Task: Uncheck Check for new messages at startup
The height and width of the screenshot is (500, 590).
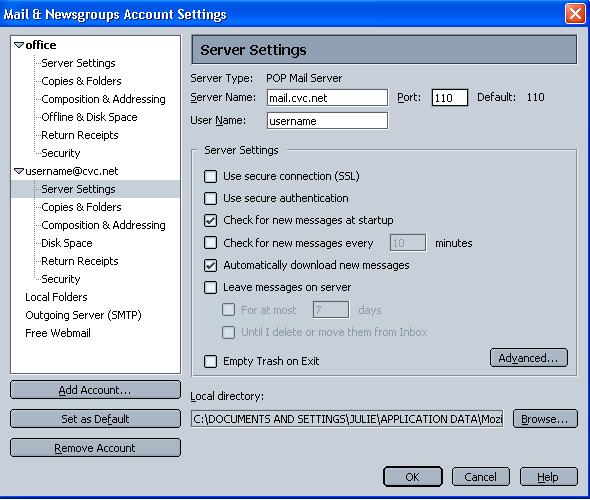Action: [210, 220]
